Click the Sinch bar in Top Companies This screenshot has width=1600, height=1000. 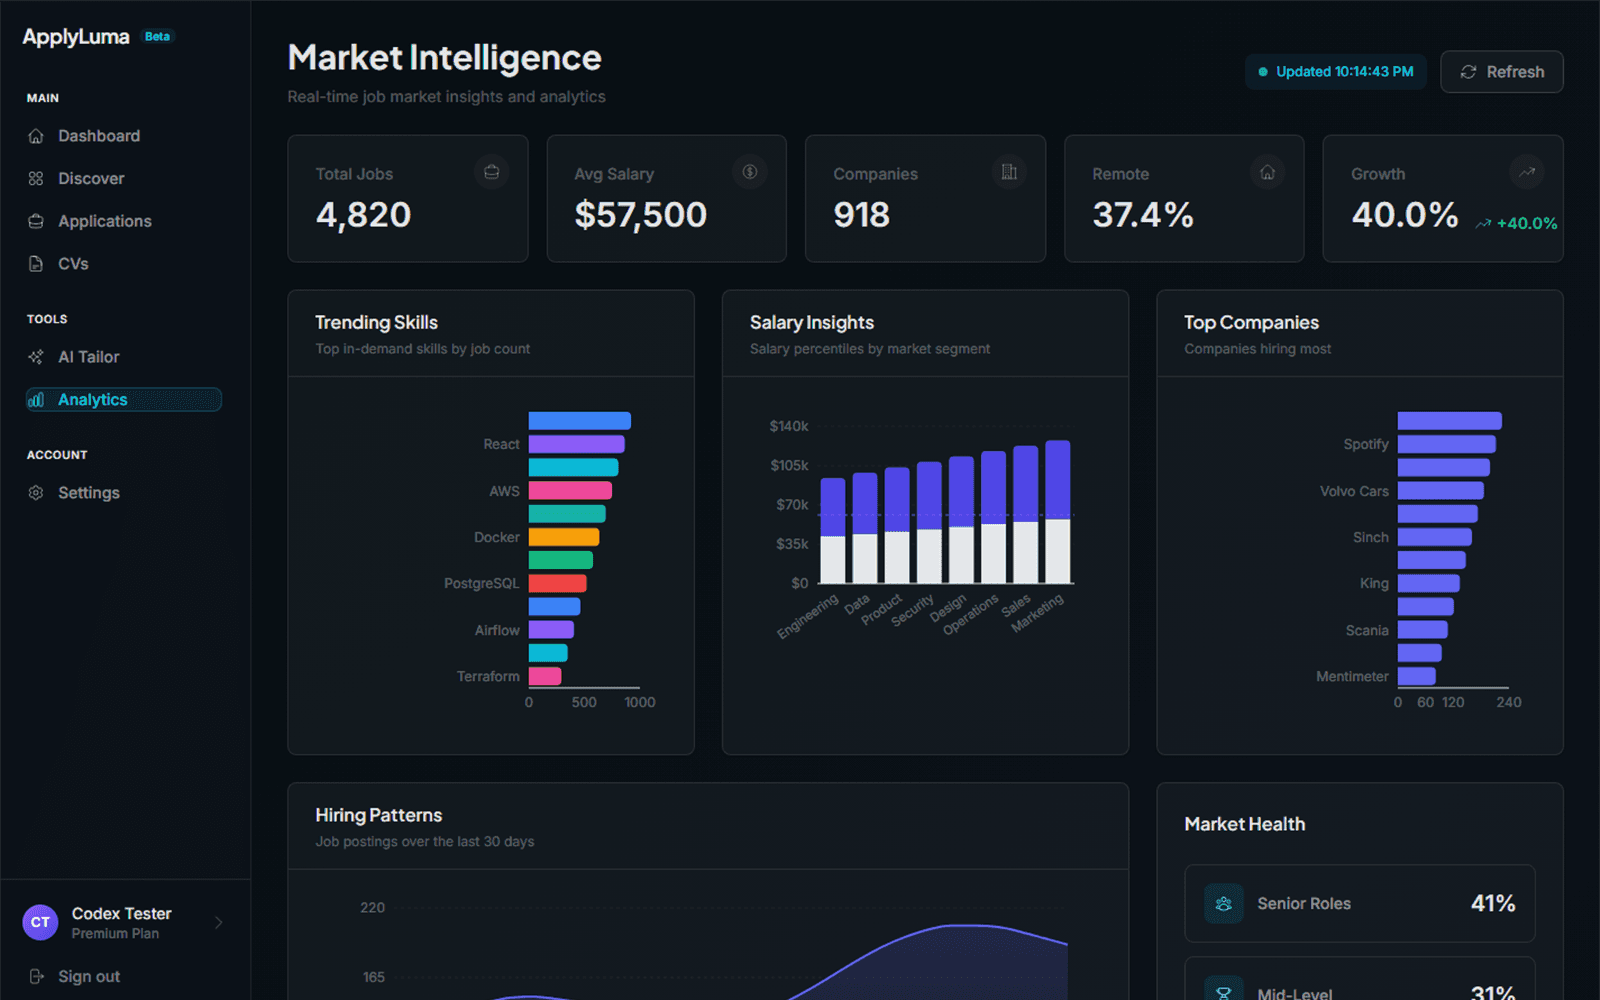[1435, 537]
